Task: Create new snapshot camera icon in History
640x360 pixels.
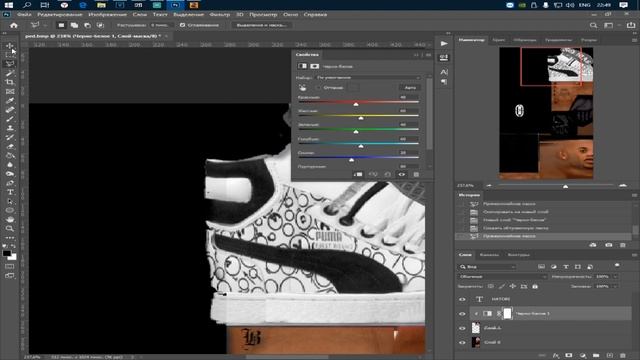Action: coord(609,245)
